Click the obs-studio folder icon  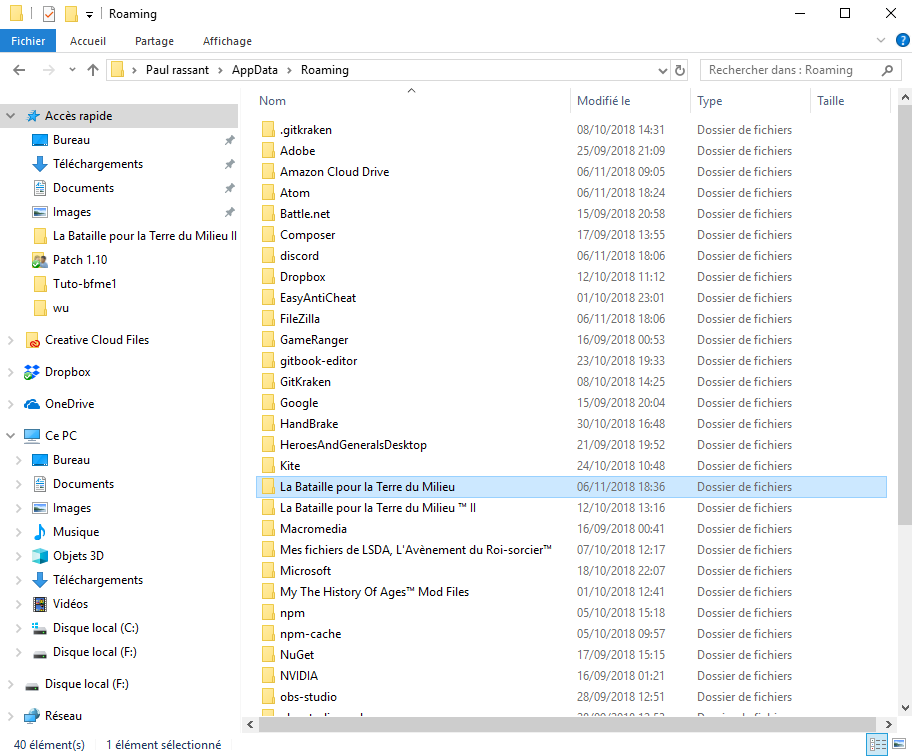[x=268, y=696]
